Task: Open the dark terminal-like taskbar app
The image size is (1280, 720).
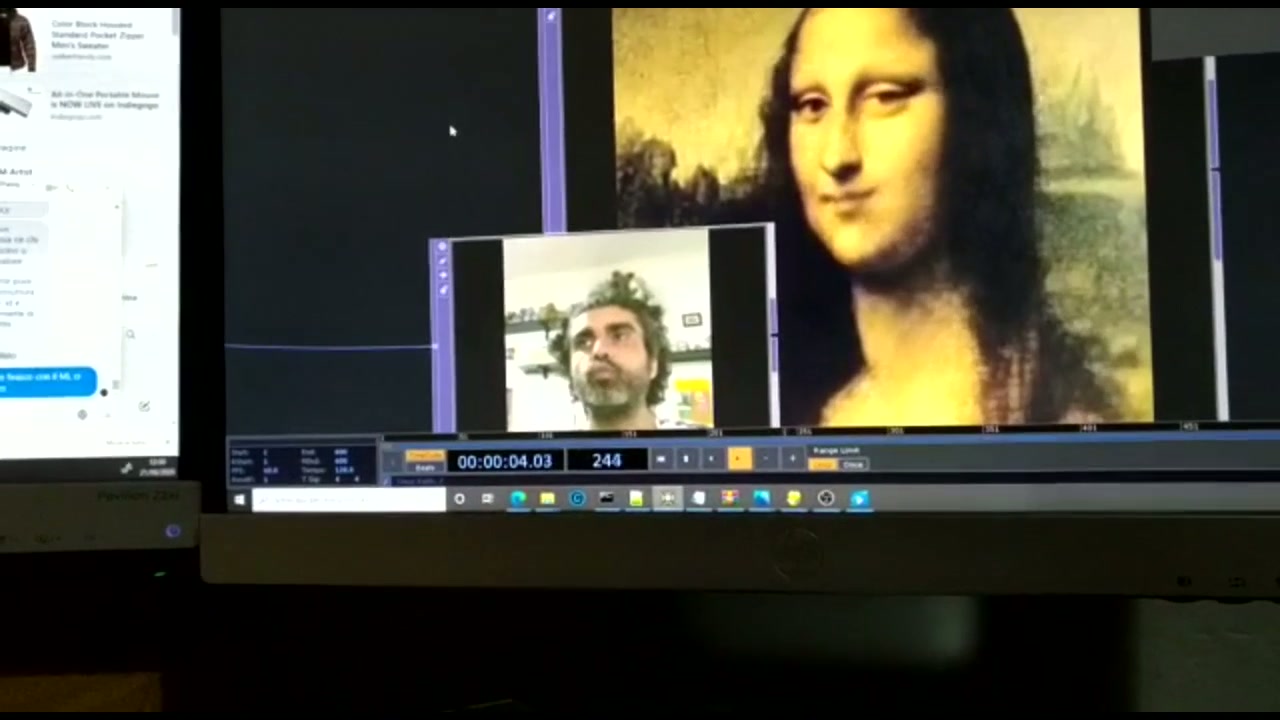Action: 606,498
